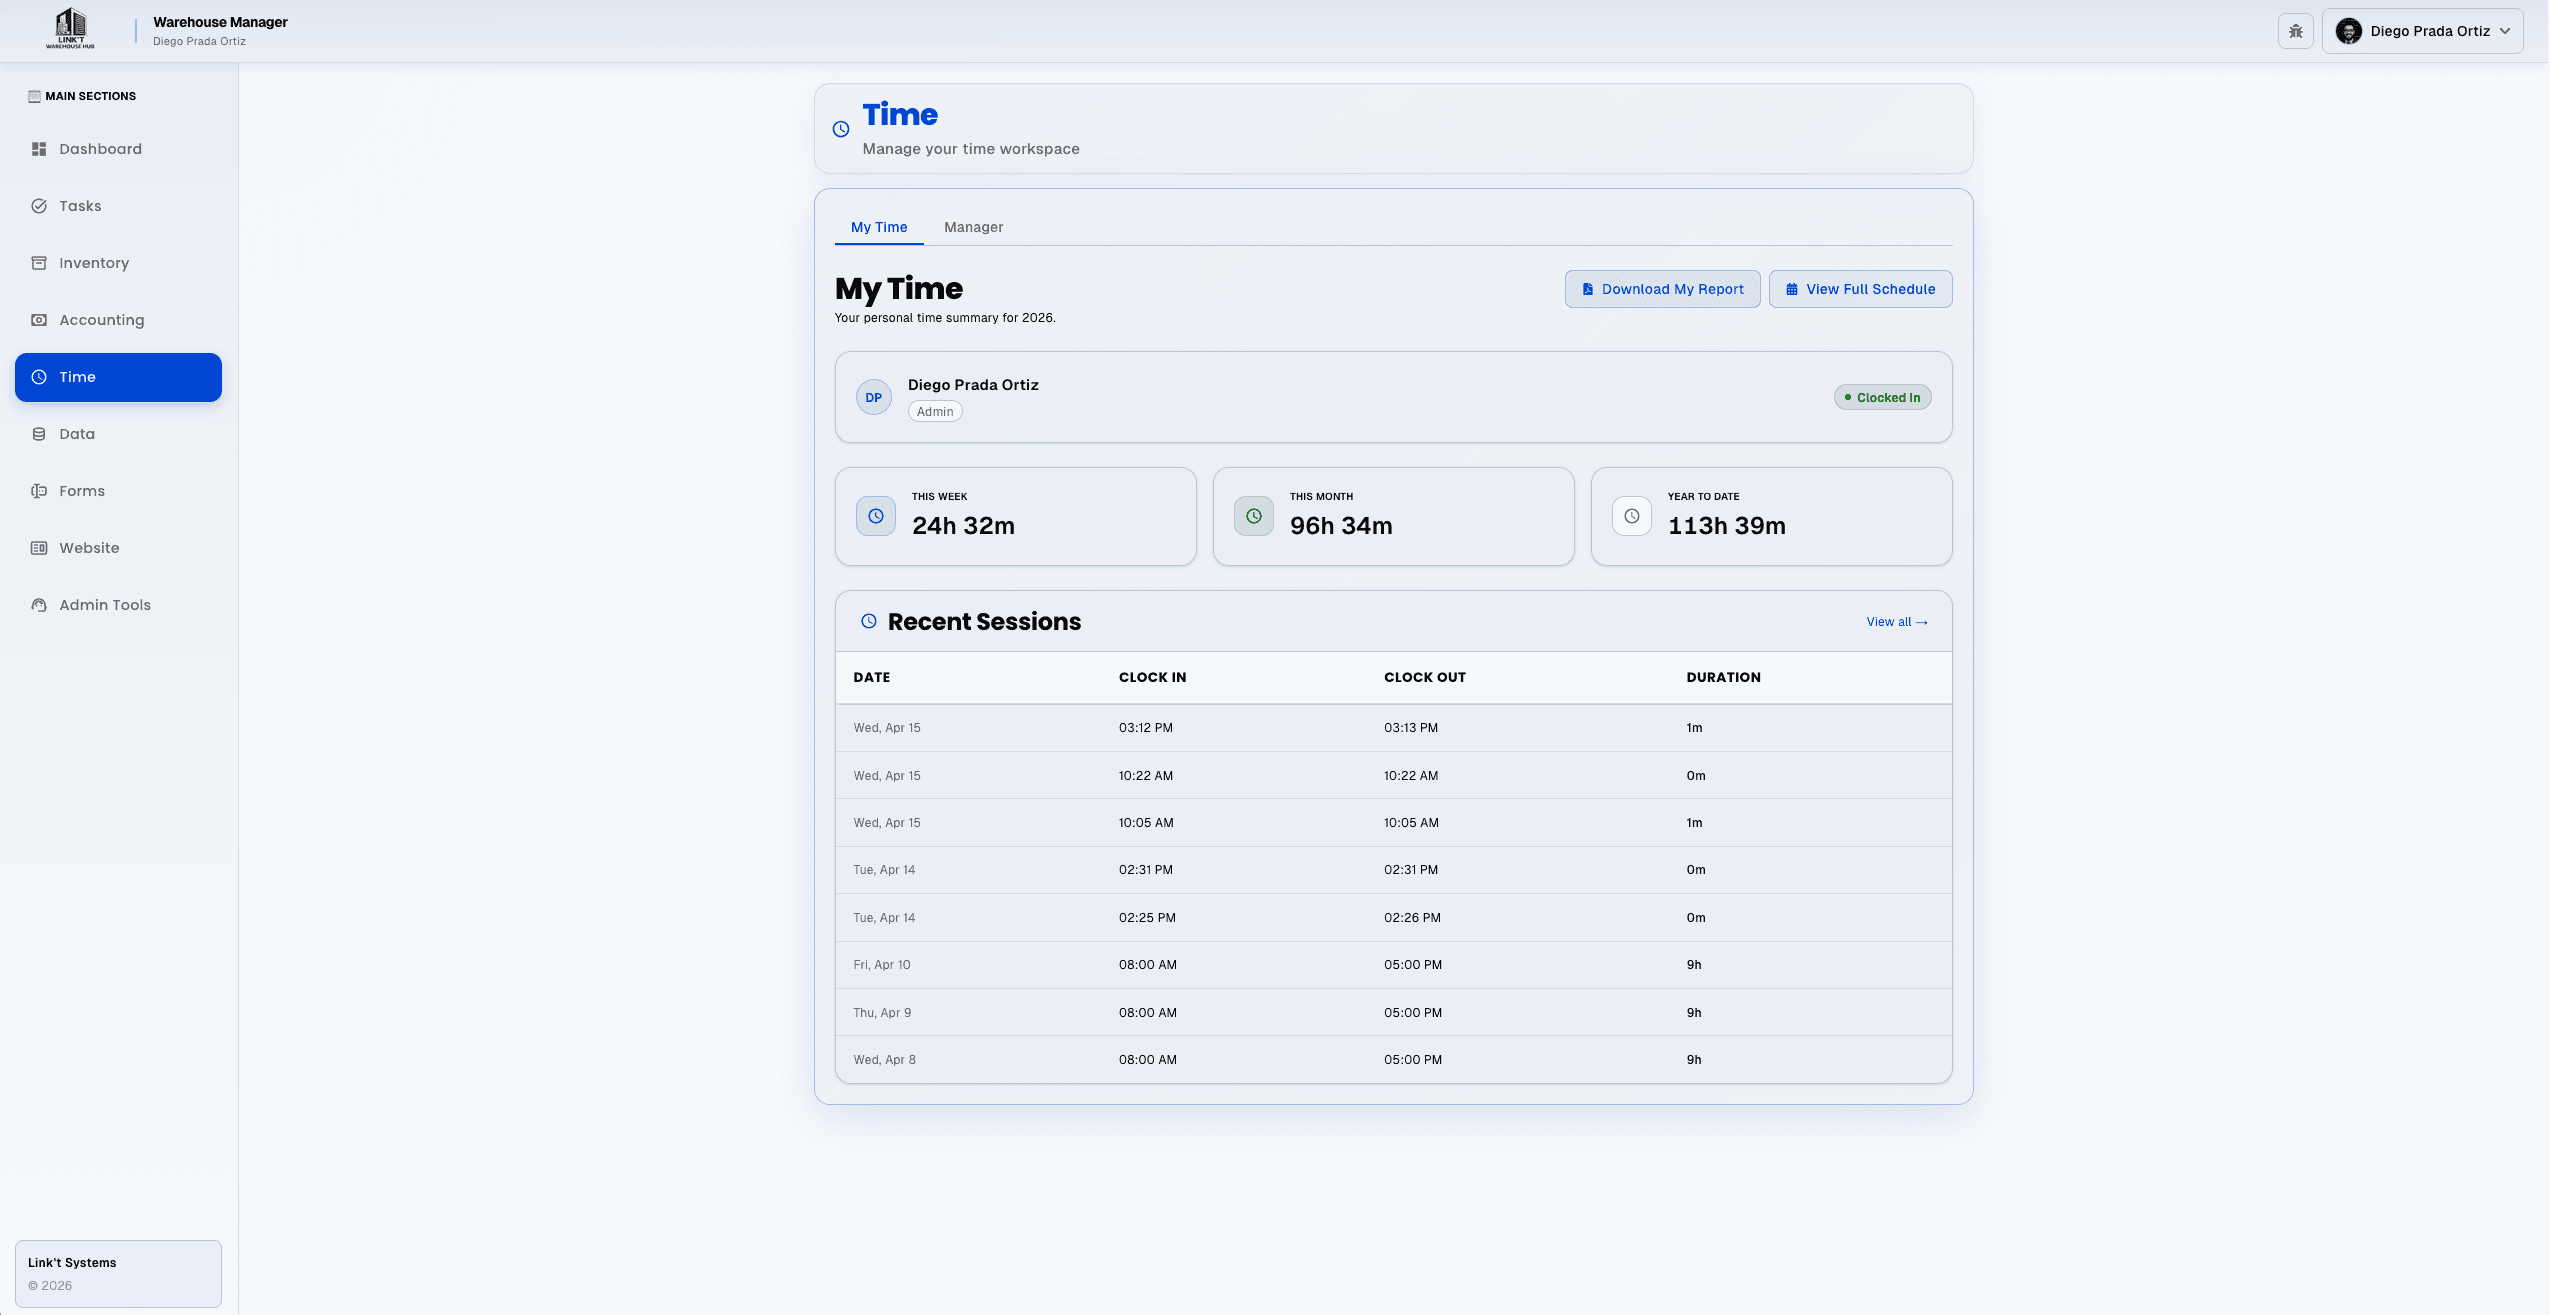Click the Link't Warehouse Hub logo

tap(70, 29)
